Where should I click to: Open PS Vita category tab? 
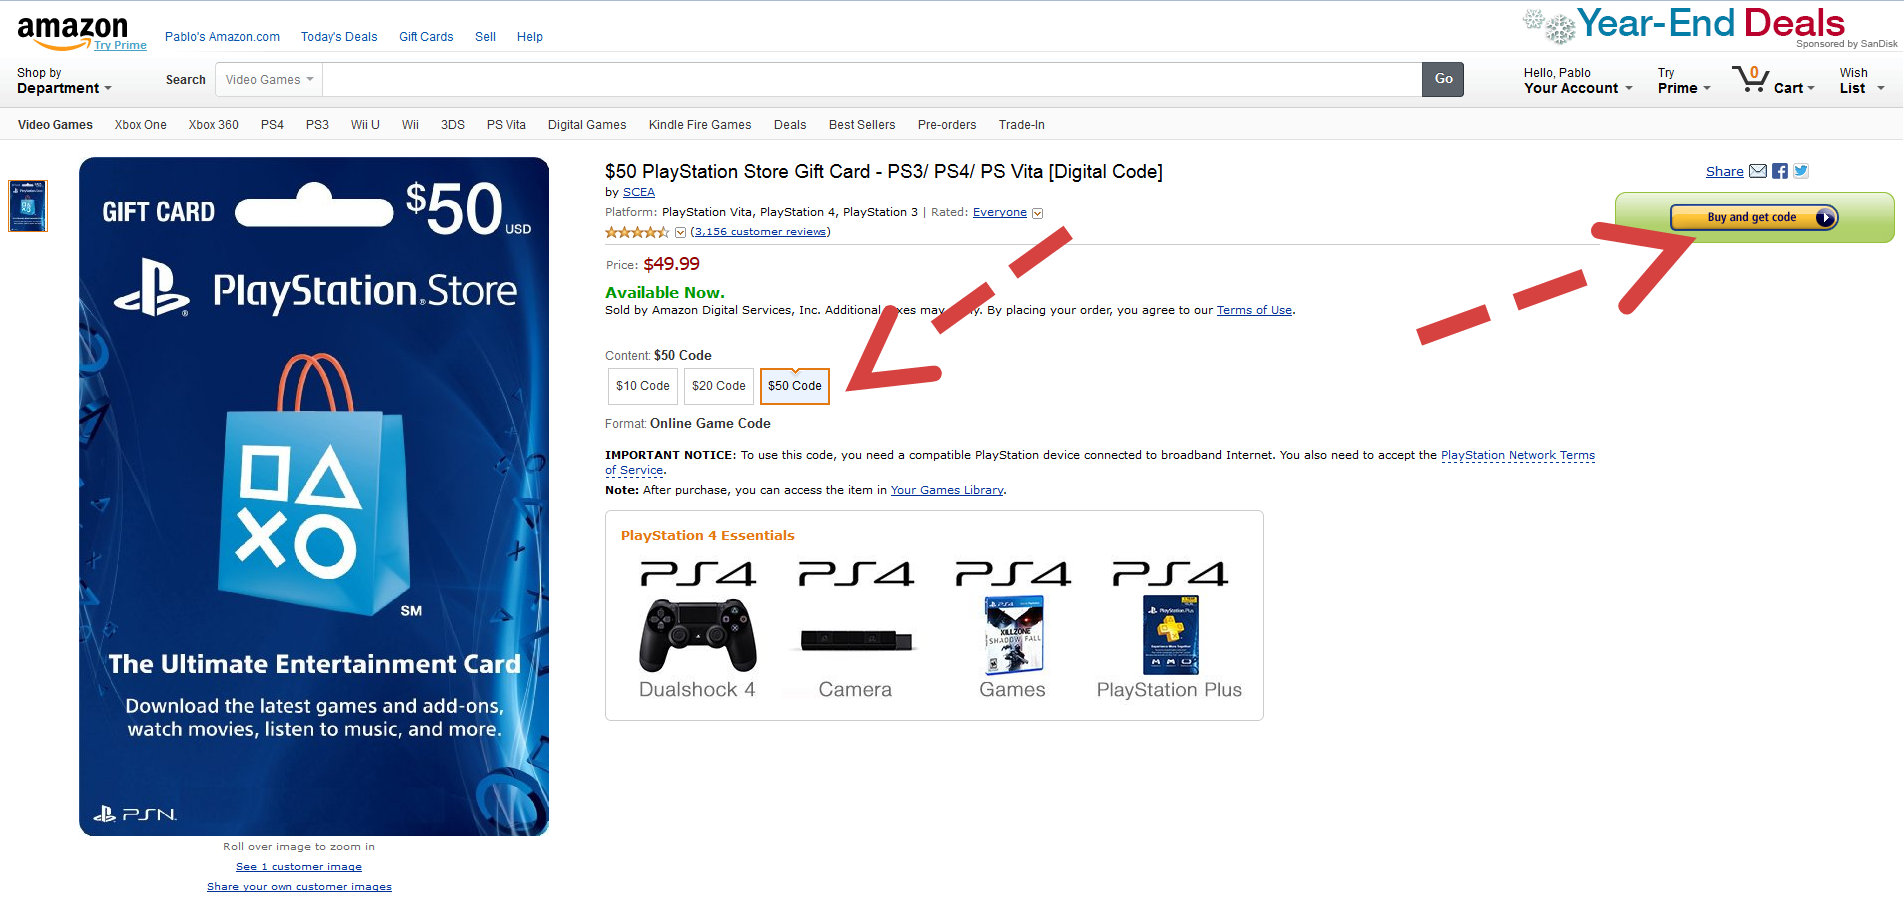(506, 125)
